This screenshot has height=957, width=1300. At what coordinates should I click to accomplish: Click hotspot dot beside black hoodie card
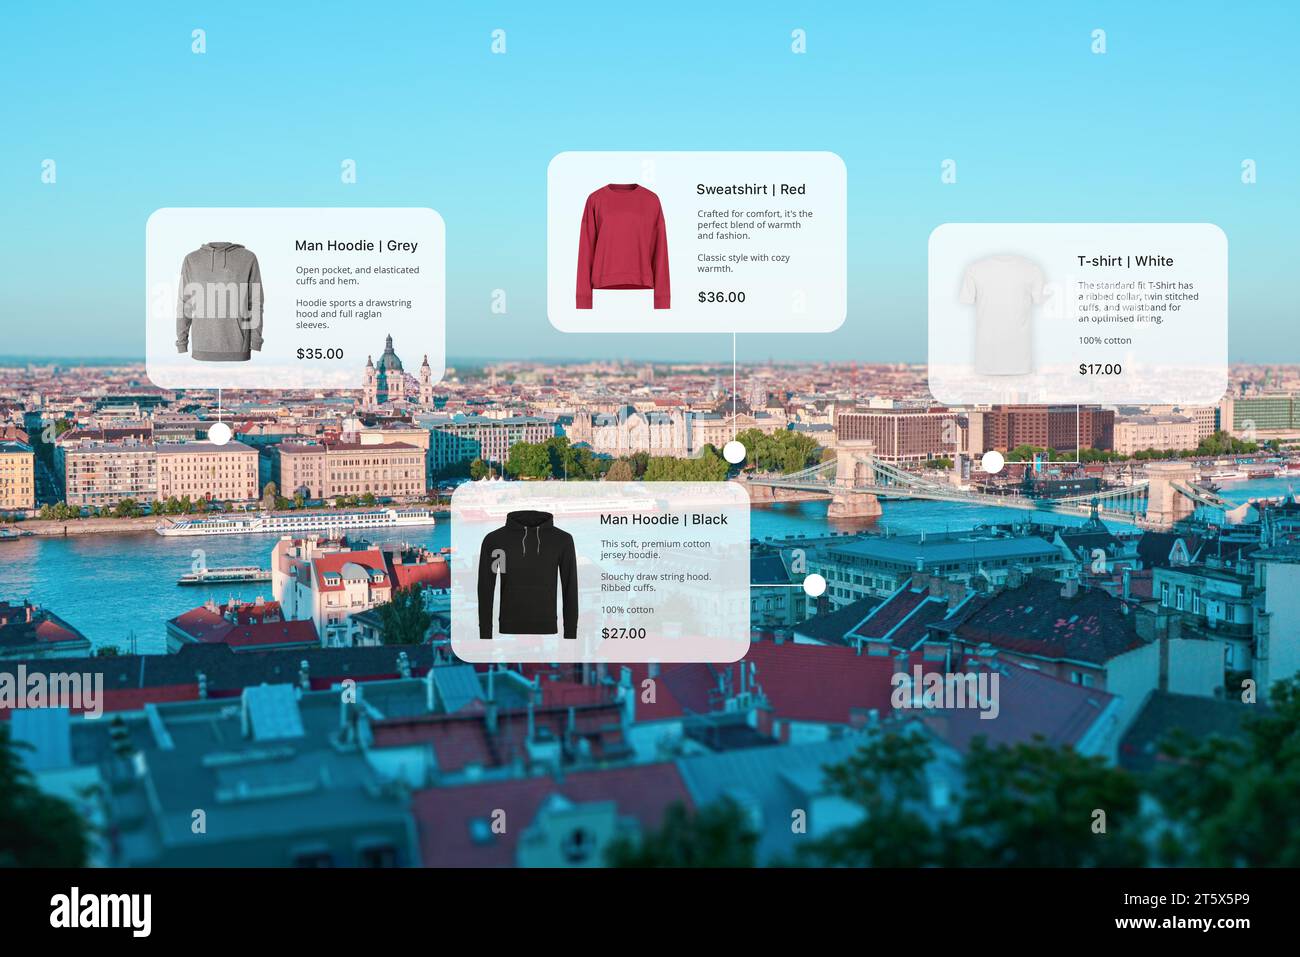[x=815, y=585]
